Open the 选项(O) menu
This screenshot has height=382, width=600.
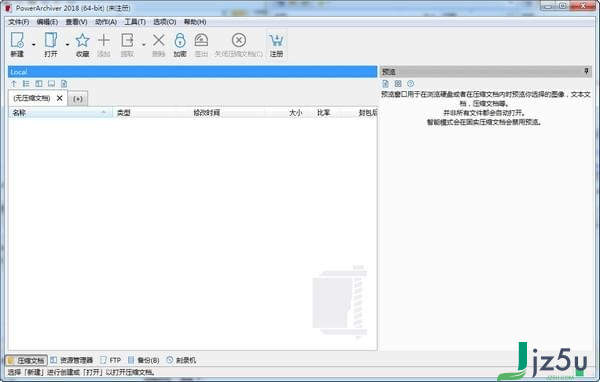point(165,22)
